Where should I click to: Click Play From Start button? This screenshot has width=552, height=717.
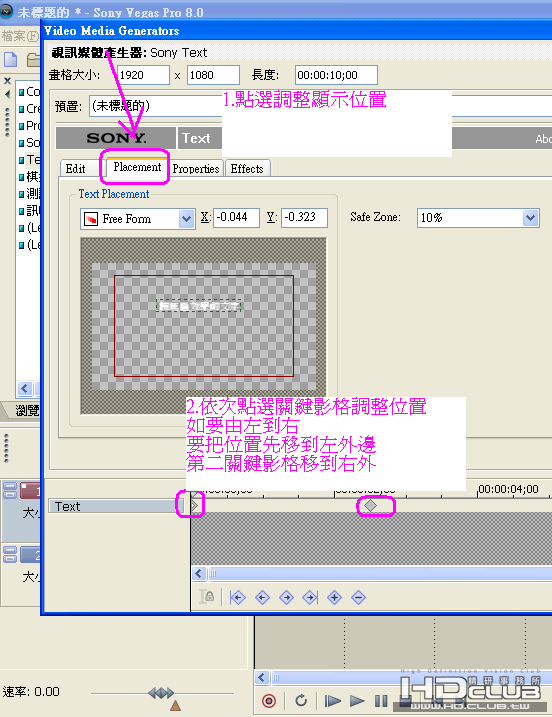[332, 701]
